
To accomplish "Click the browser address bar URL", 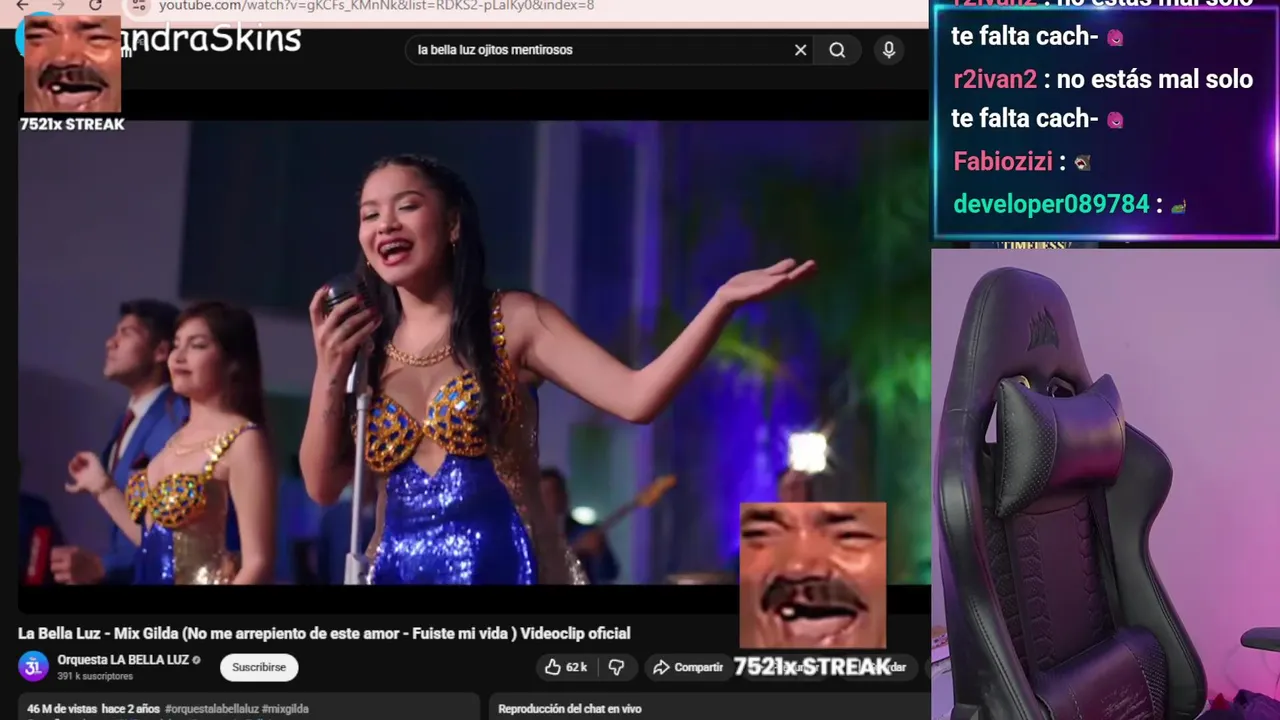I will 376,6.
